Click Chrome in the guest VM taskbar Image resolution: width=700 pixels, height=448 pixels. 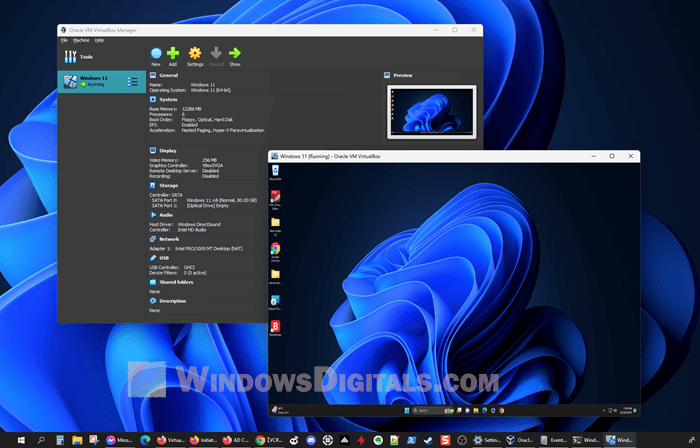tap(502, 411)
